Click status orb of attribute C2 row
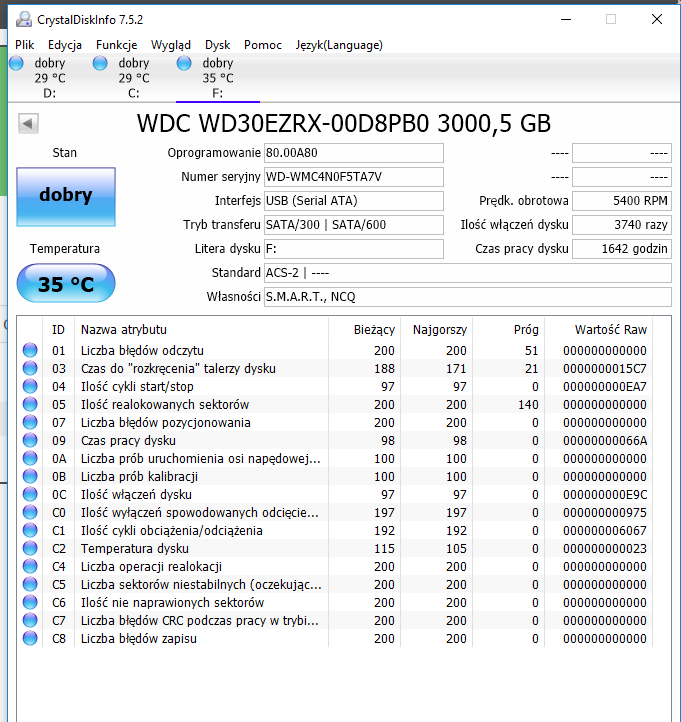 pyautogui.click(x=30, y=548)
